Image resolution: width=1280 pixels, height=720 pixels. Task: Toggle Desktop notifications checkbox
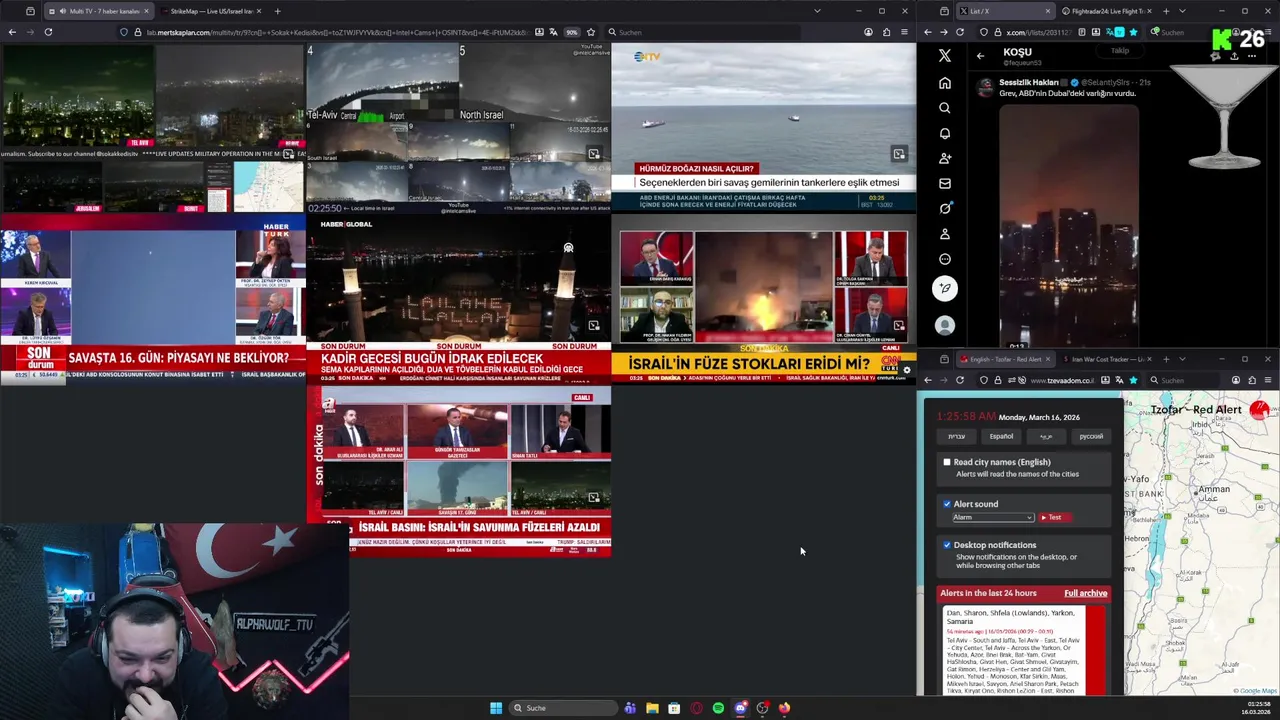(x=947, y=545)
